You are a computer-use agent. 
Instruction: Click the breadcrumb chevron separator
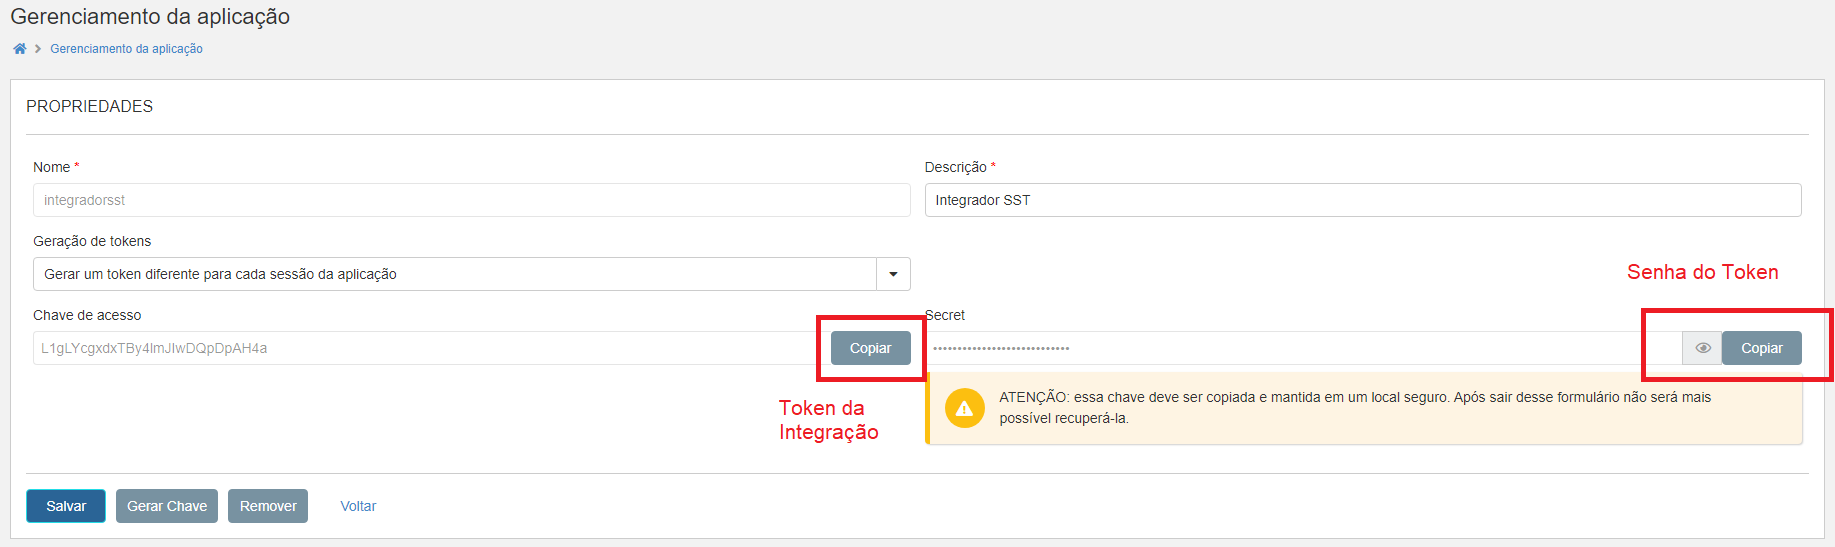click(38, 49)
